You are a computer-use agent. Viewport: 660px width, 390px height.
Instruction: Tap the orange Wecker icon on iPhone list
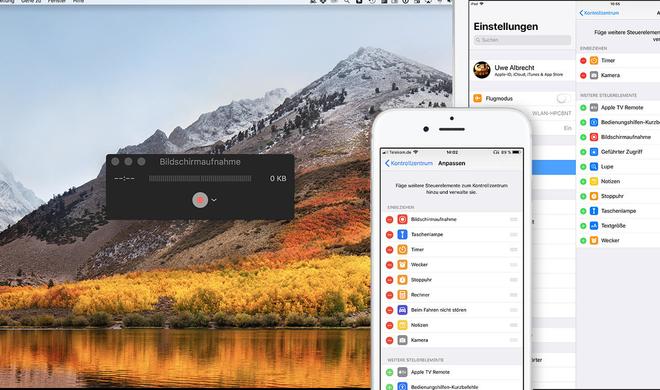(402, 265)
